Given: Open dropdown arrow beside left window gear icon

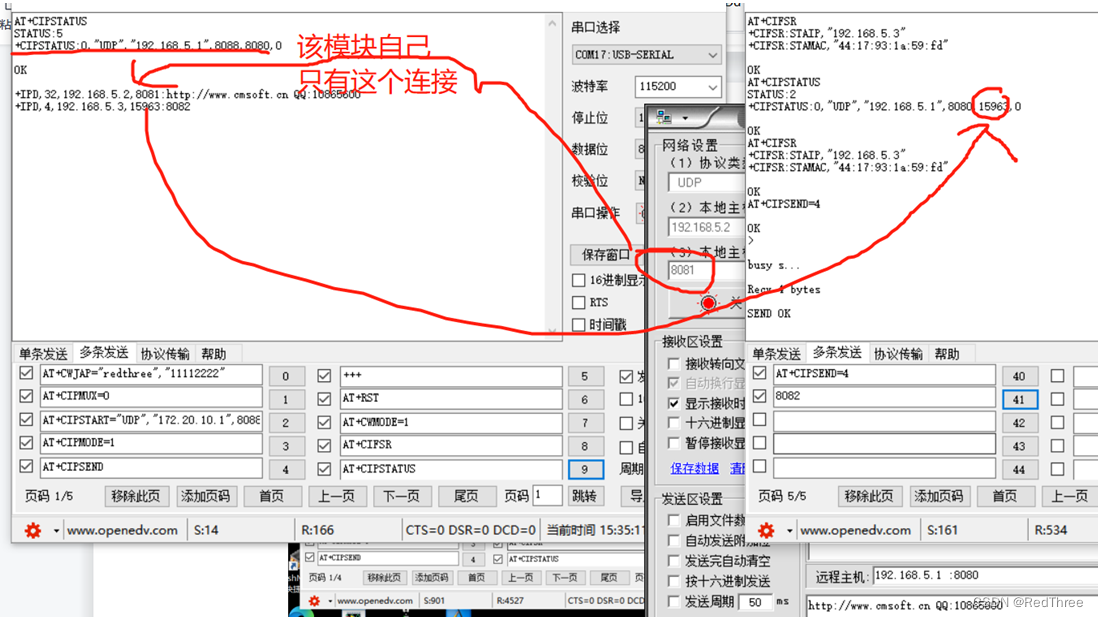Looking at the screenshot, I should click(56, 531).
